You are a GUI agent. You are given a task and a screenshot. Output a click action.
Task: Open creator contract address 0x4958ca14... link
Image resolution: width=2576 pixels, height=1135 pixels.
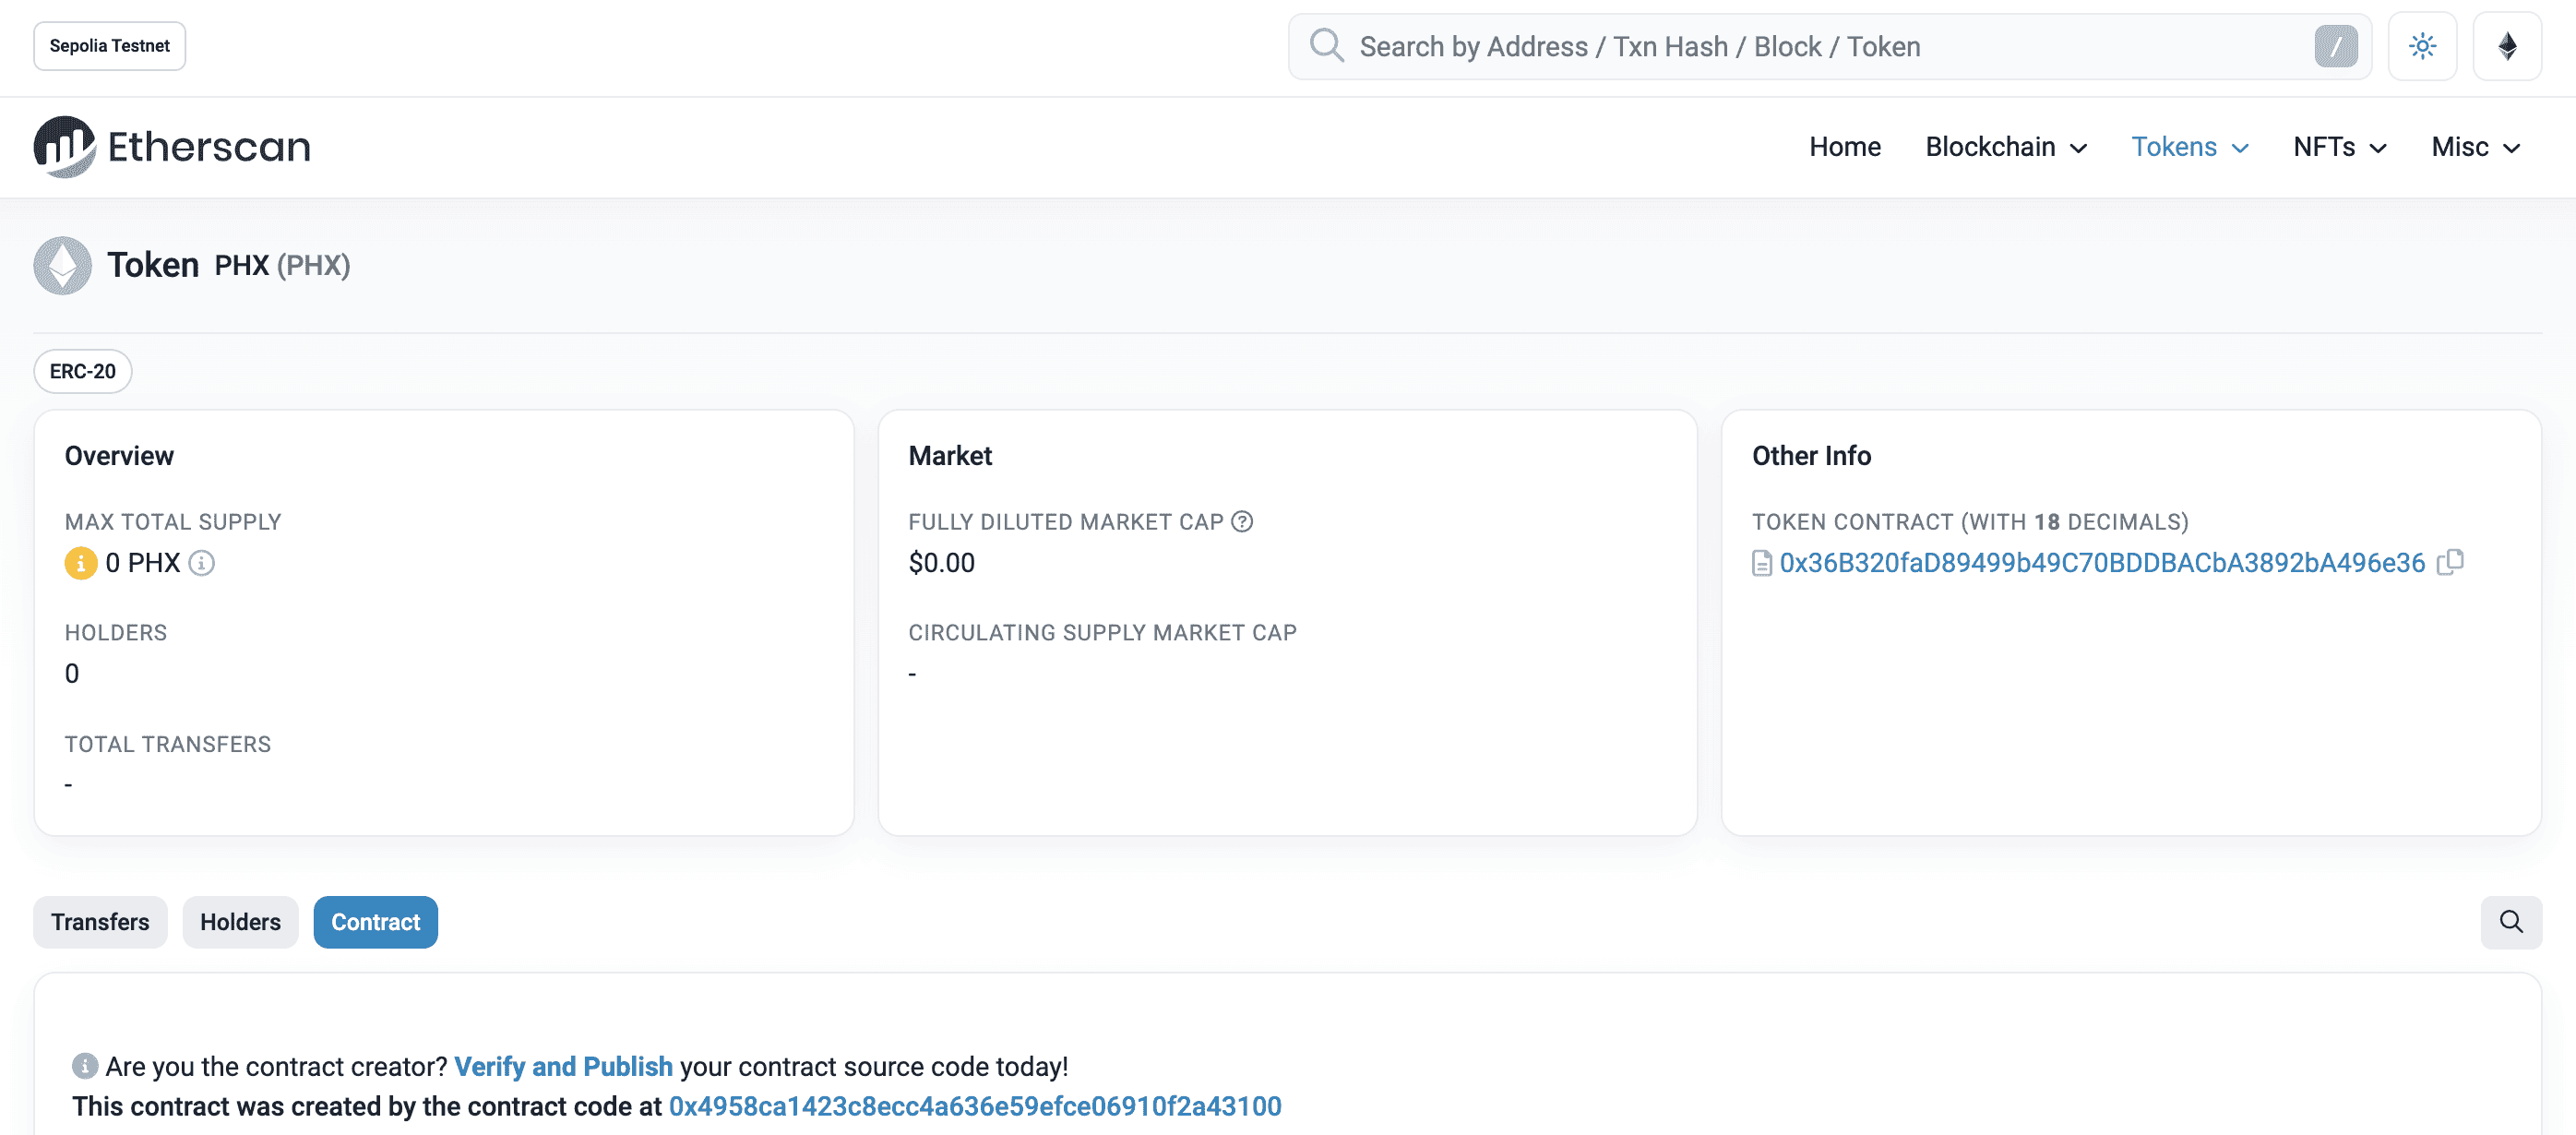pyautogui.click(x=975, y=1106)
